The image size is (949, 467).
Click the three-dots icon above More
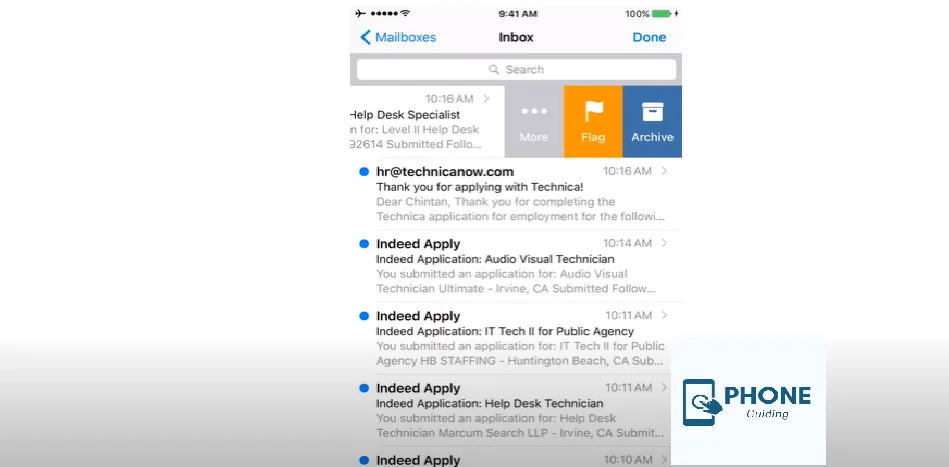click(534, 111)
